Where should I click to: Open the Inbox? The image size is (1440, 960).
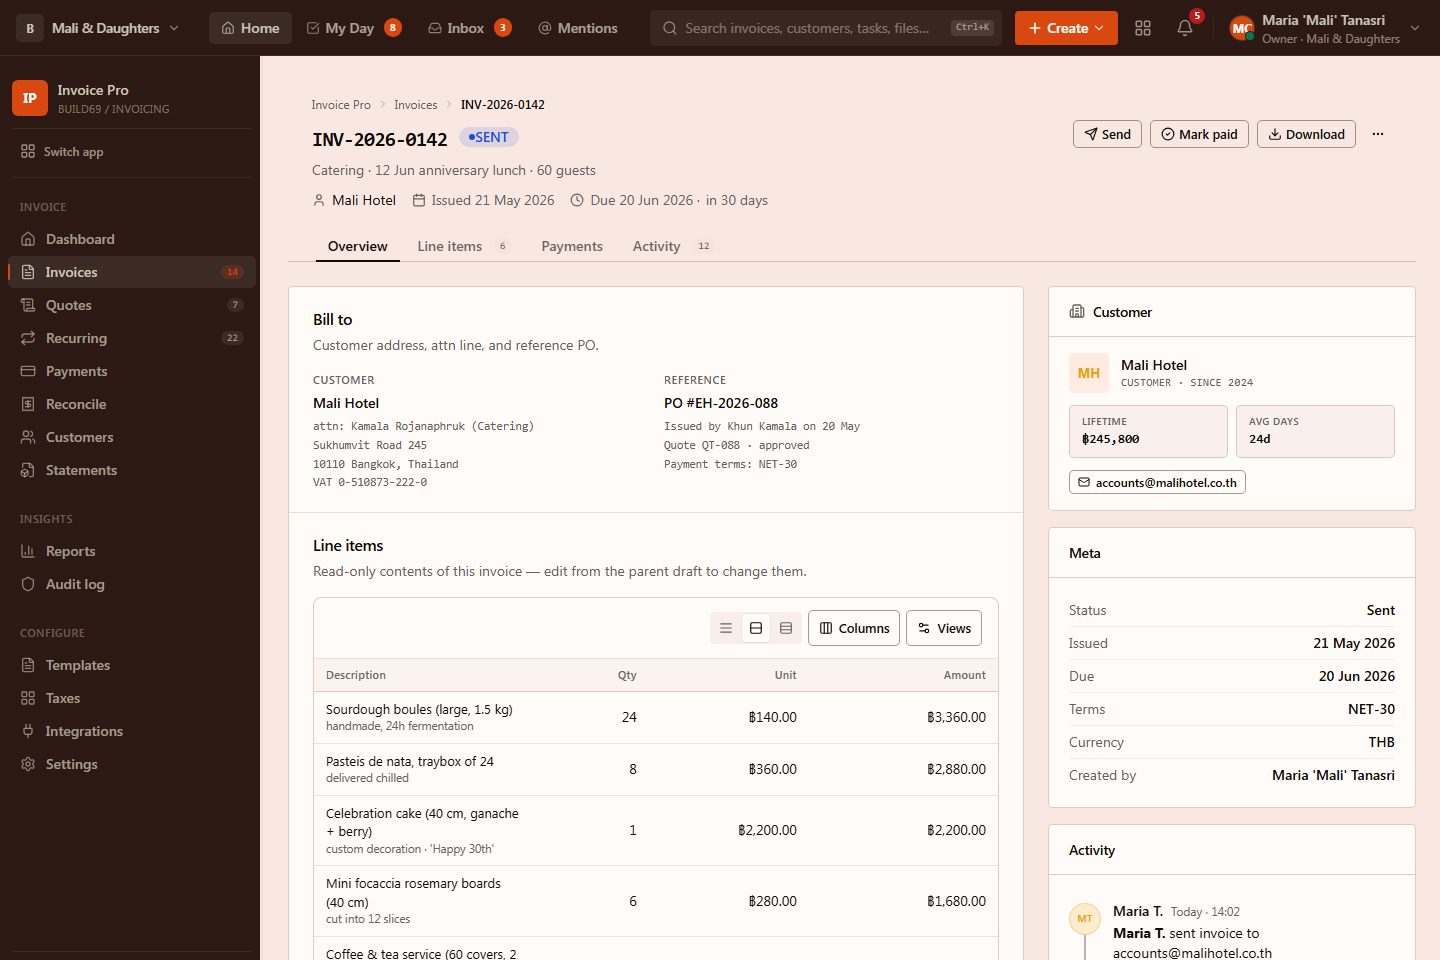469,28
